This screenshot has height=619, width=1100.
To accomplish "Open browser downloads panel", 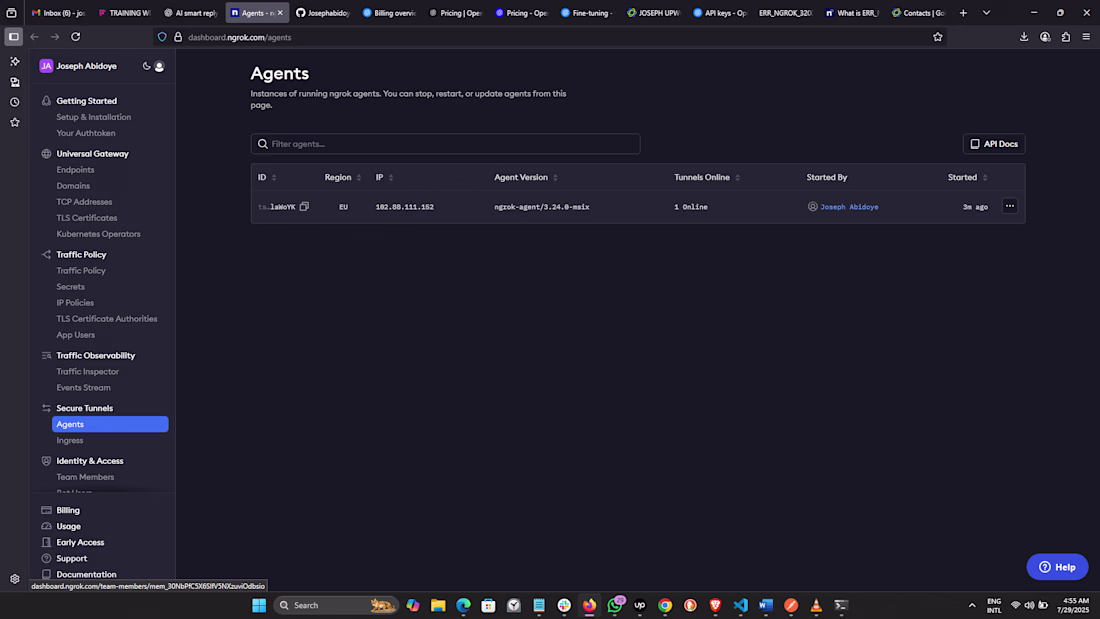I will [1024, 36].
